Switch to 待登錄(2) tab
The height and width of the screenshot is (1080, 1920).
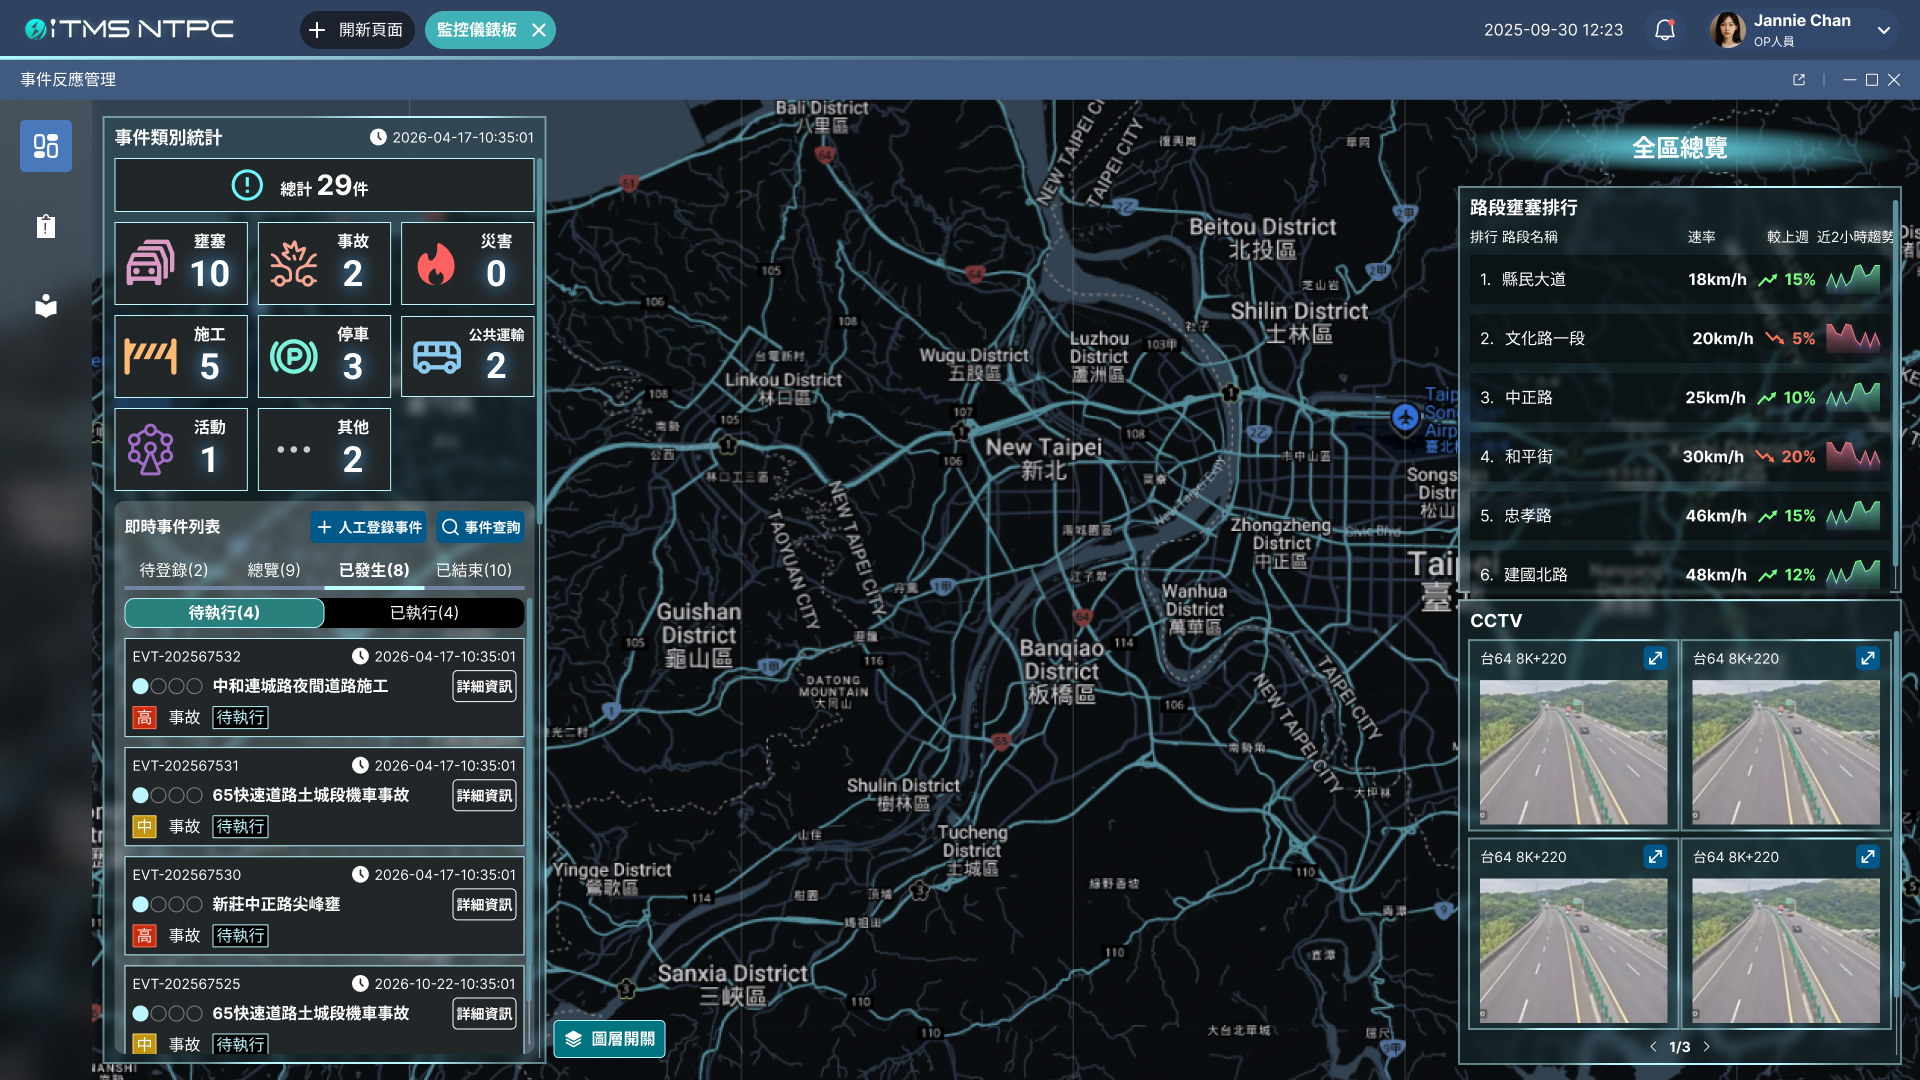coord(174,570)
